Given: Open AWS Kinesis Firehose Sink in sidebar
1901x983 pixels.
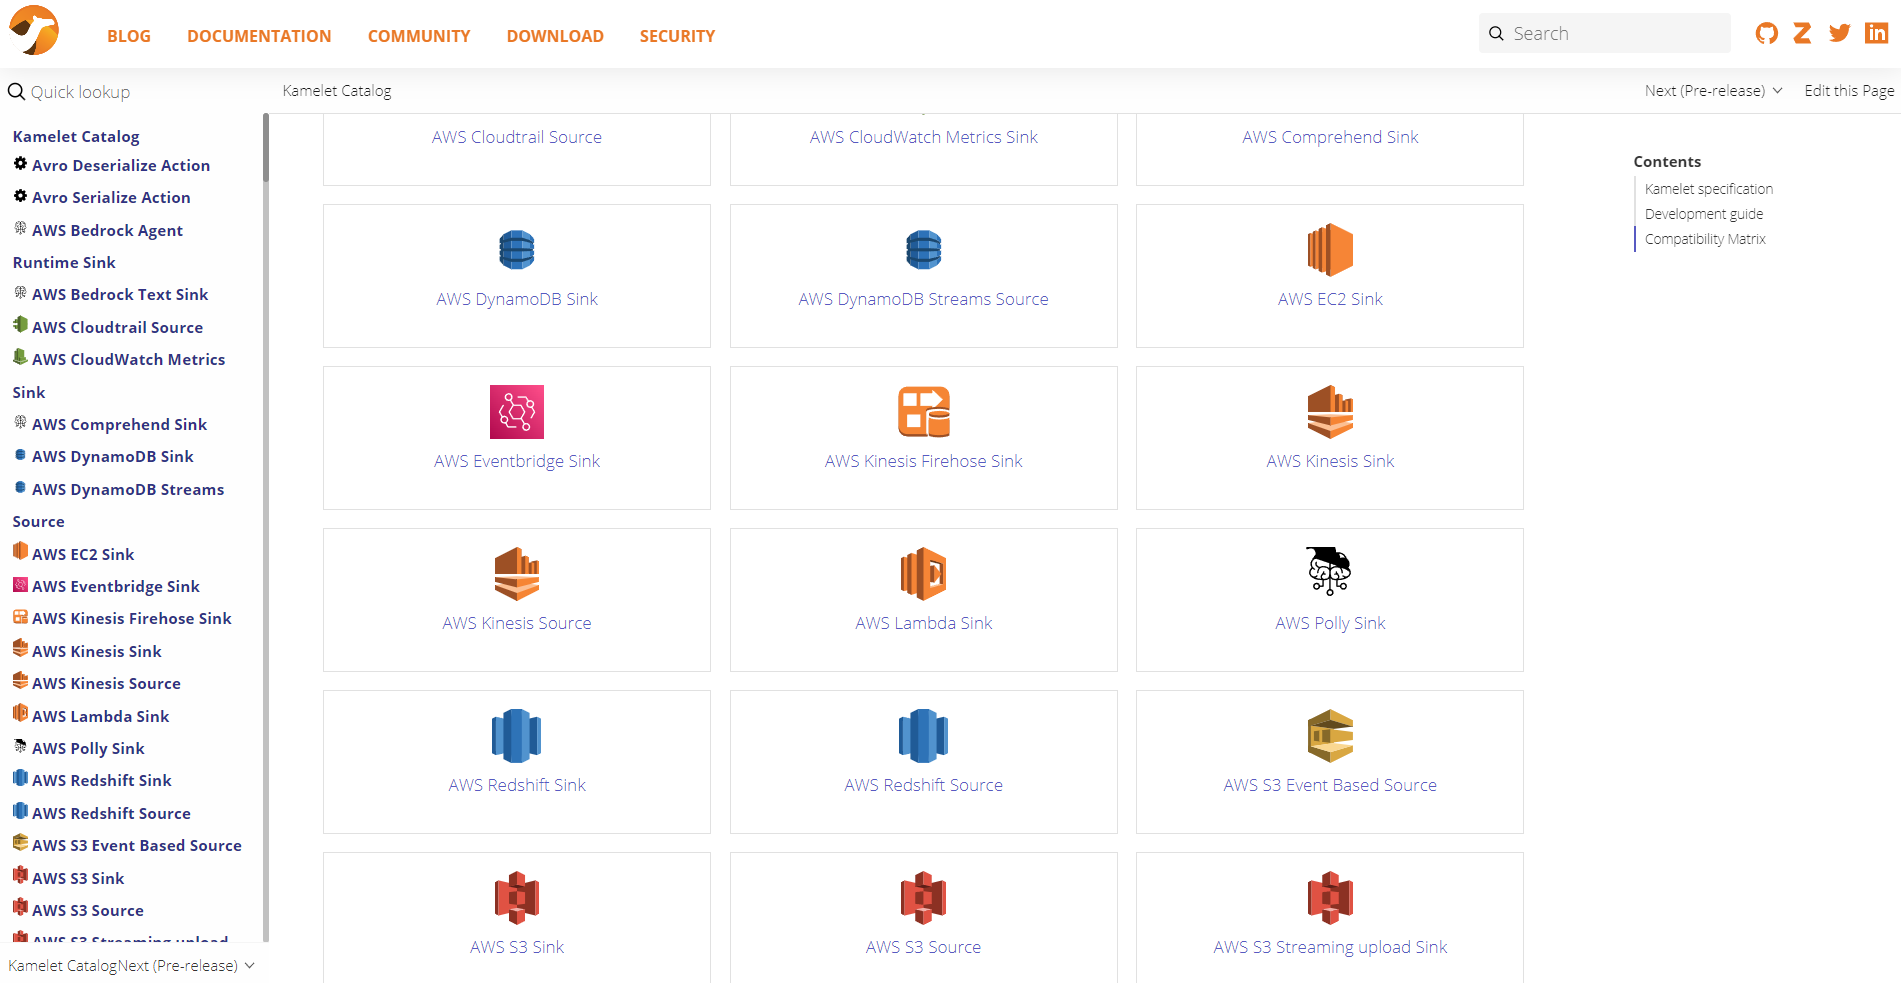Looking at the screenshot, I should pos(131,618).
